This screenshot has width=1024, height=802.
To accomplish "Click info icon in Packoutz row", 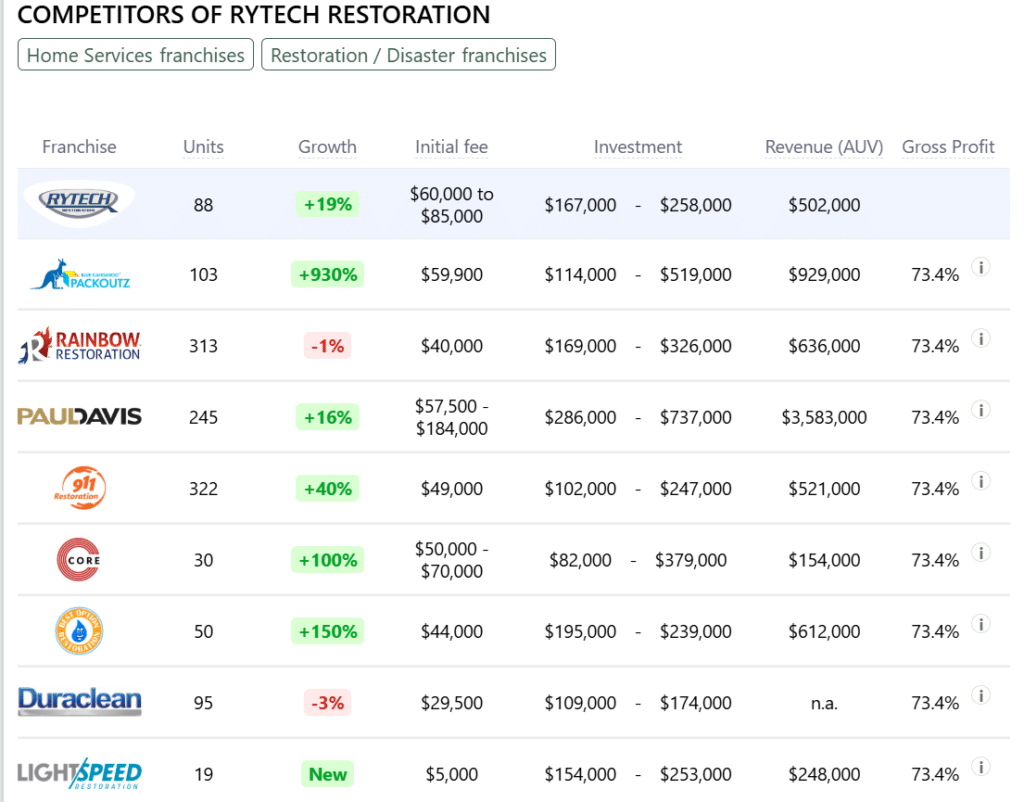I will [x=980, y=267].
